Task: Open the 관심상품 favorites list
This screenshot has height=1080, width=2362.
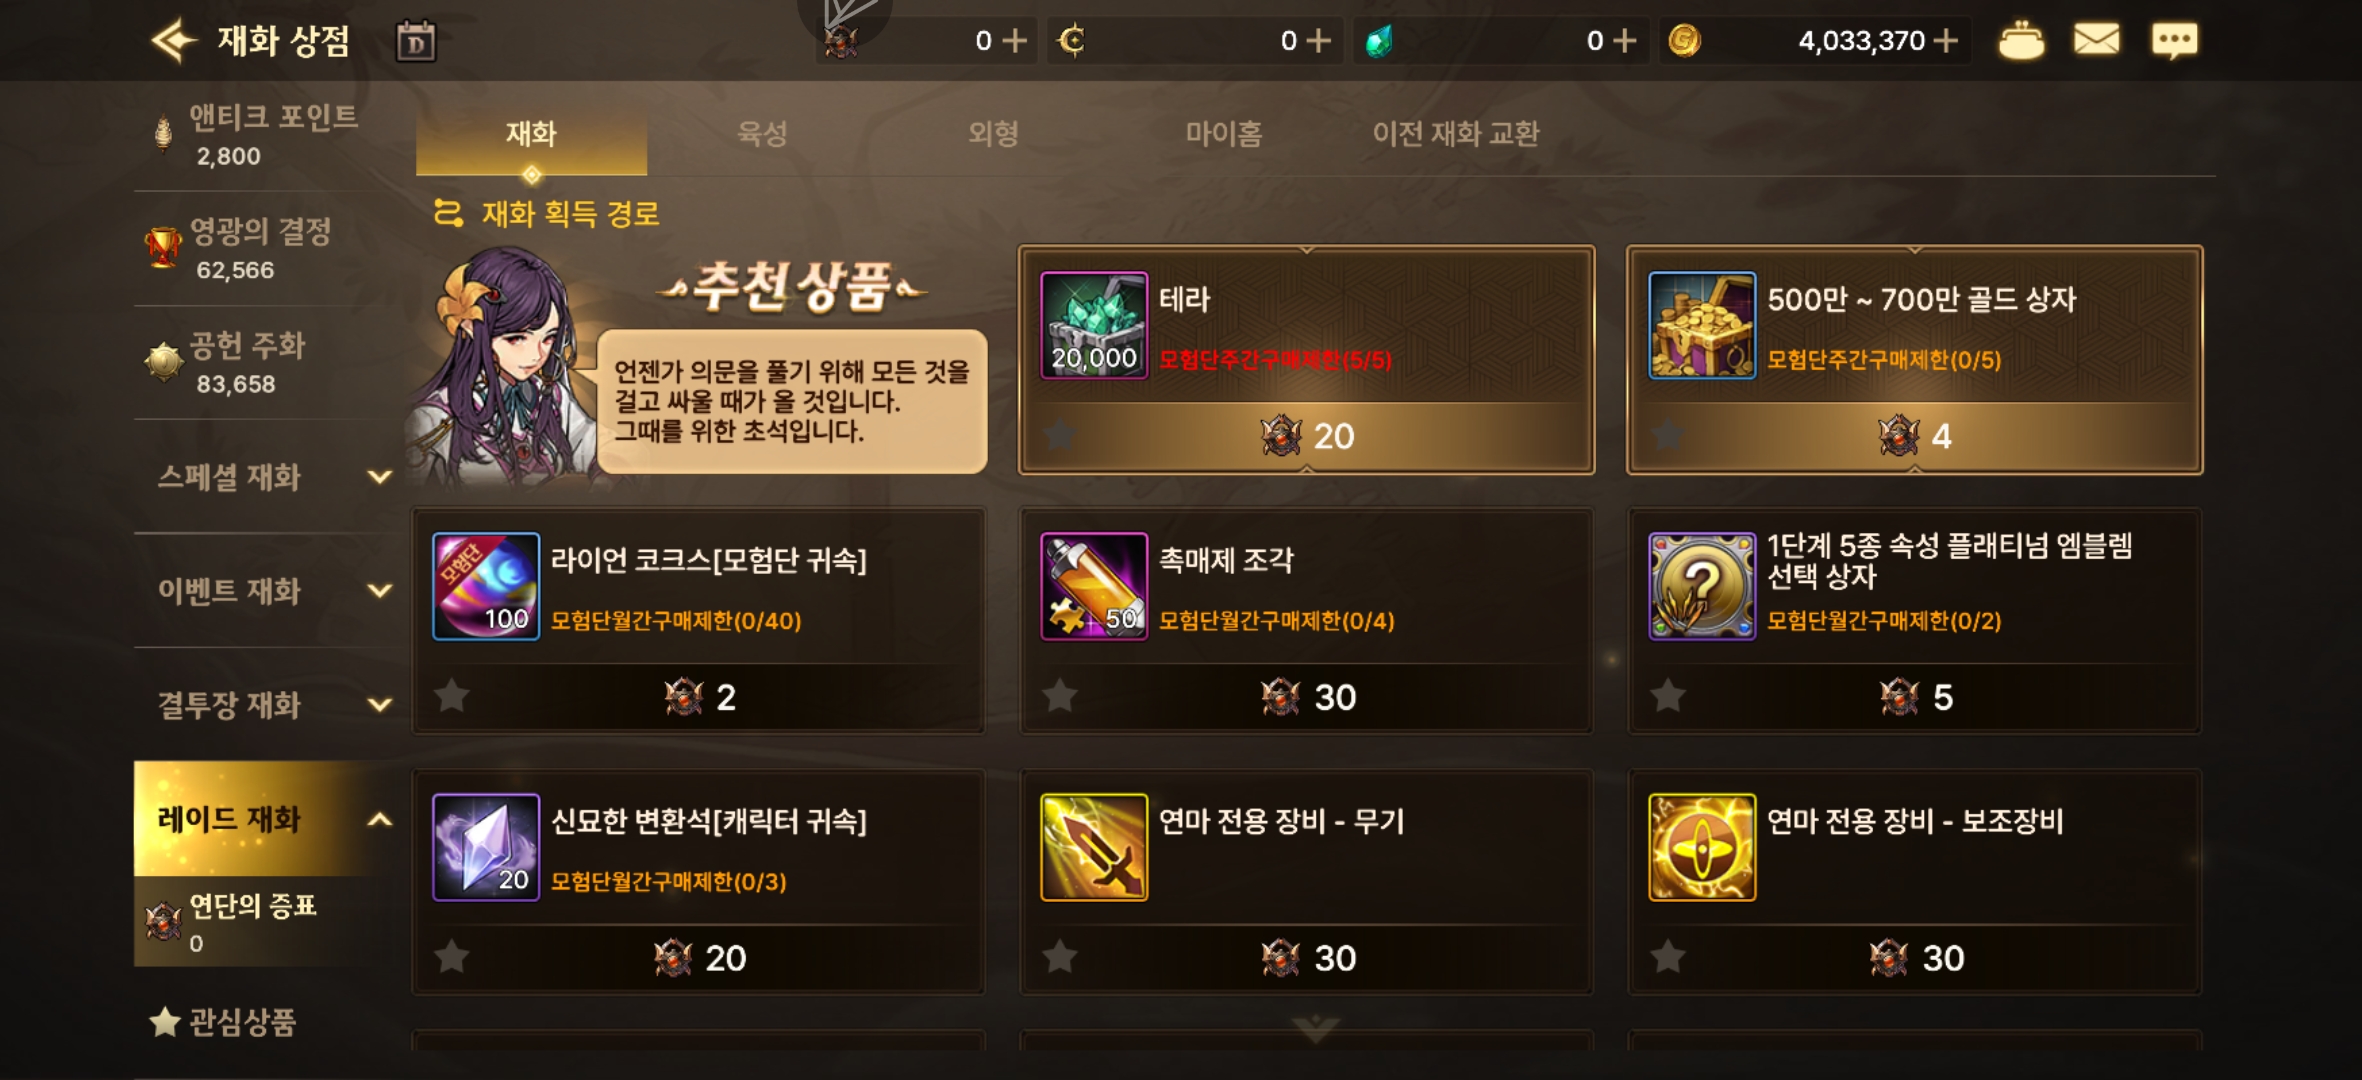Action: pyautogui.click(x=223, y=1022)
